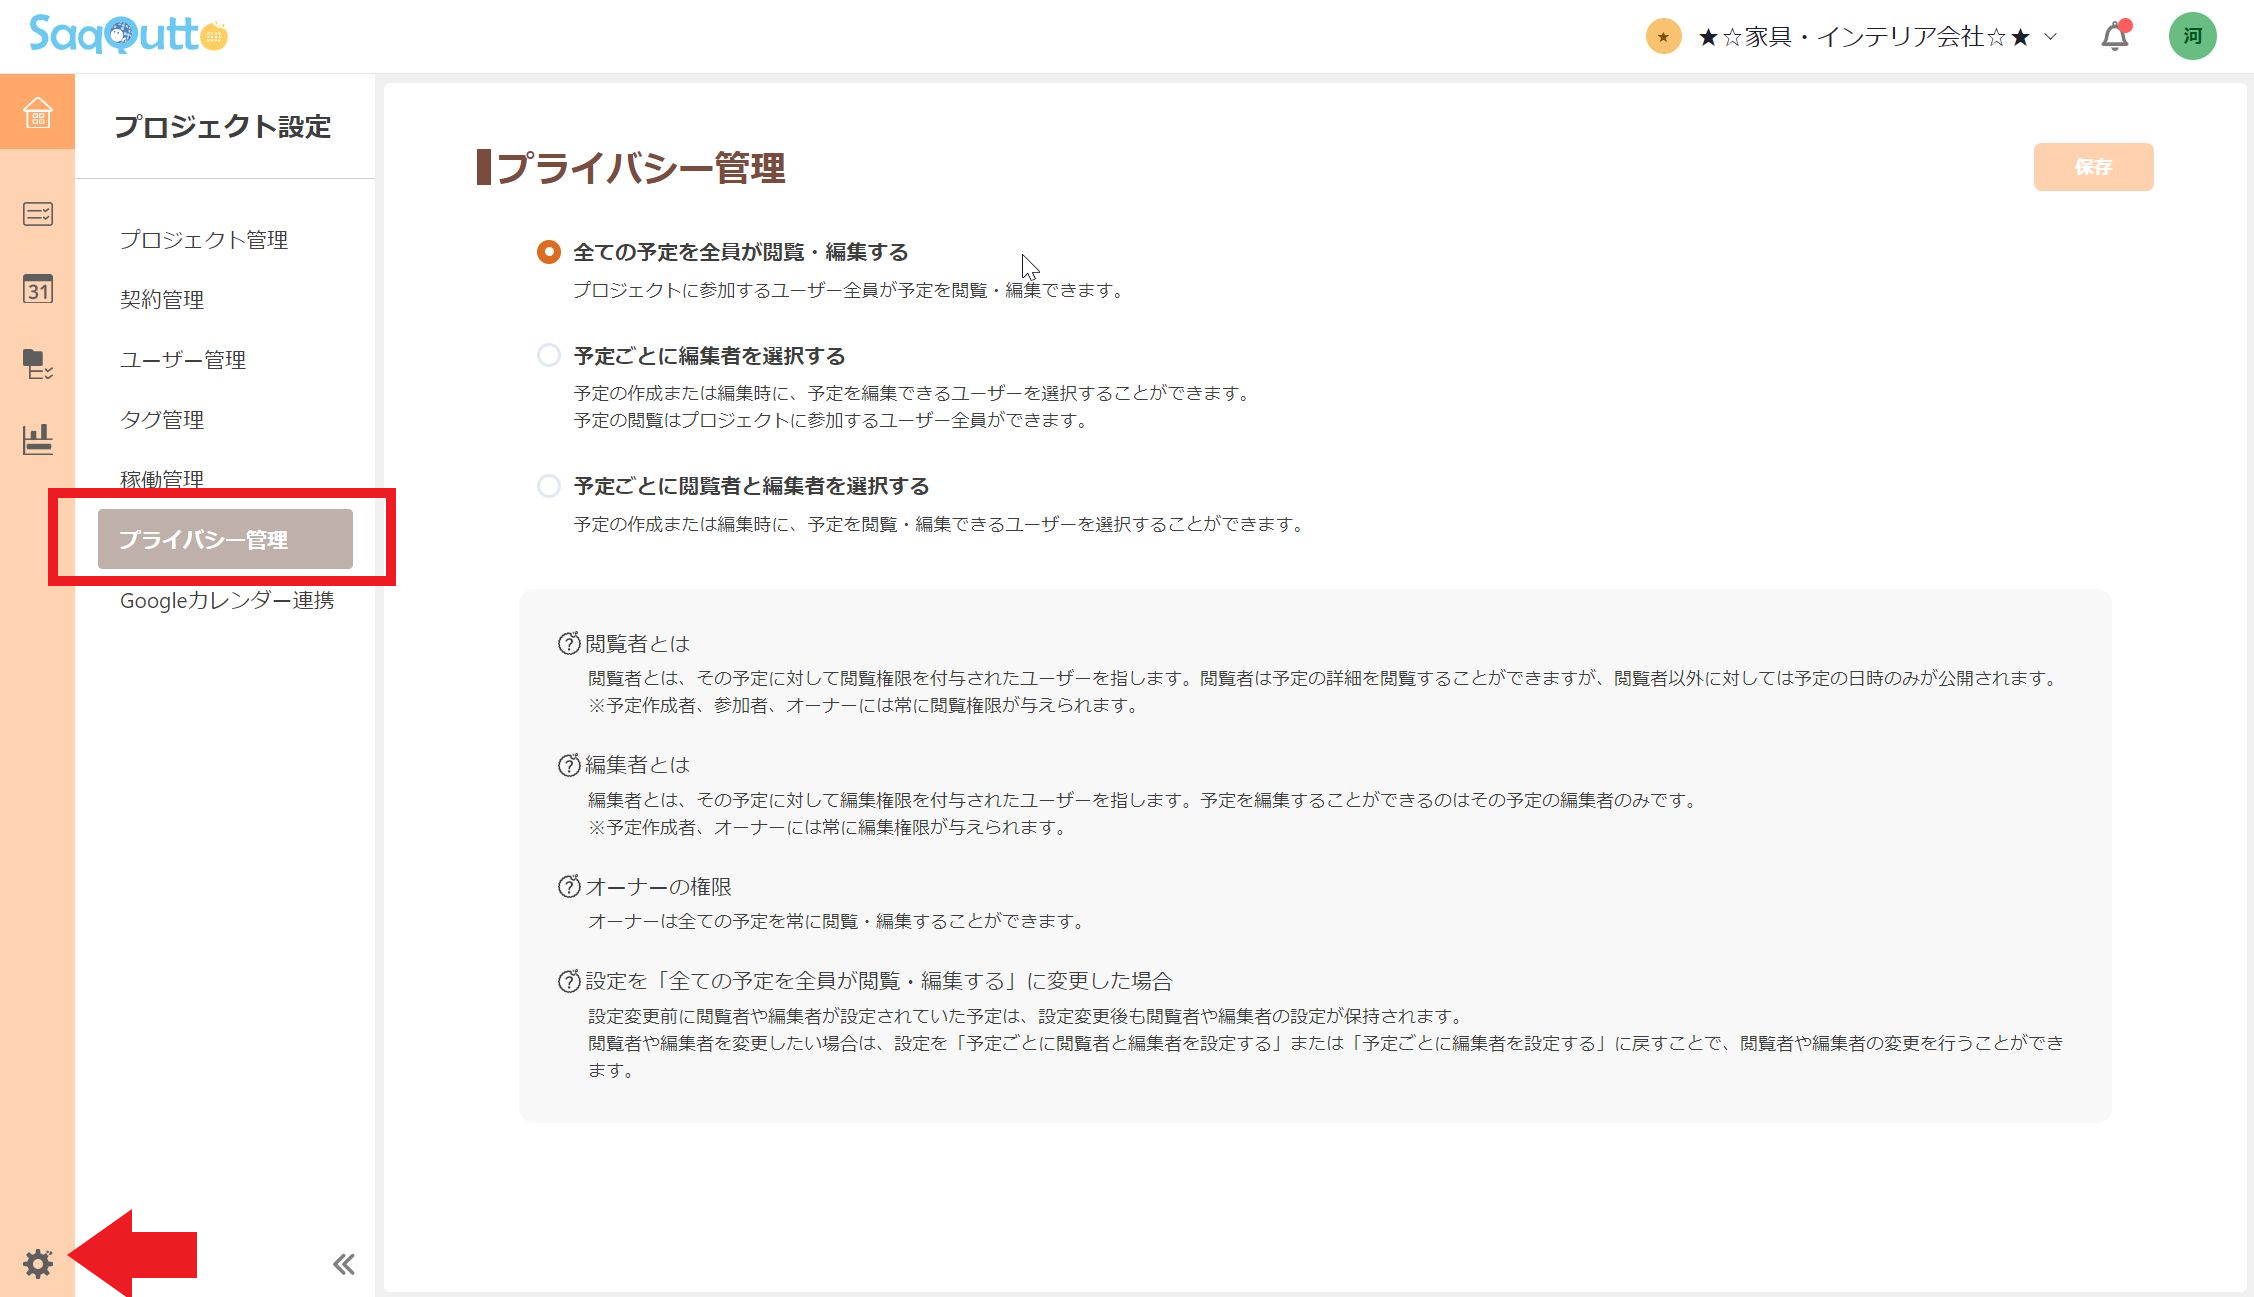Click the 保存 save button

click(x=2093, y=167)
